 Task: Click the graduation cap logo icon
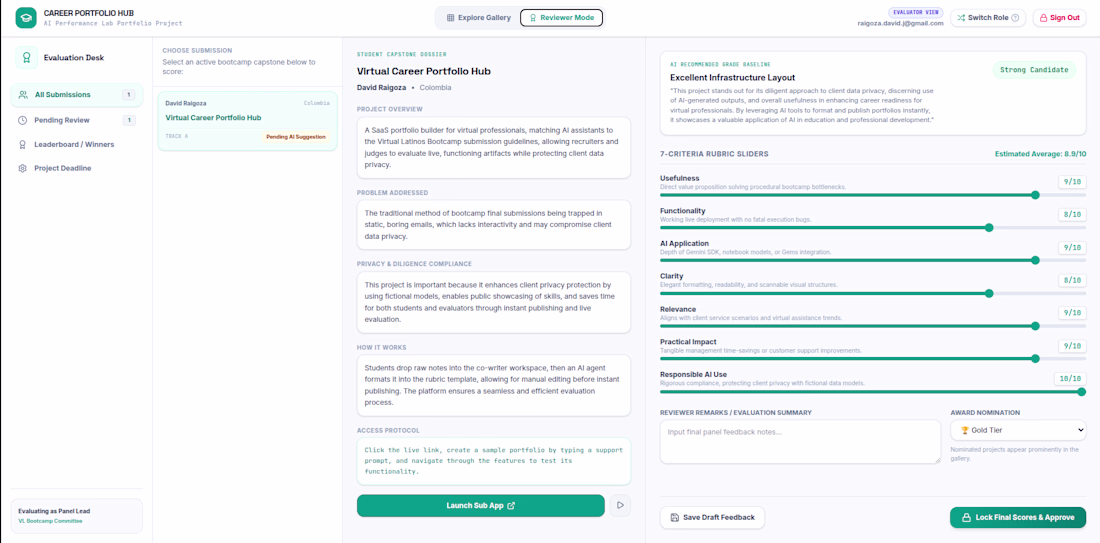[x=25, y=18]
